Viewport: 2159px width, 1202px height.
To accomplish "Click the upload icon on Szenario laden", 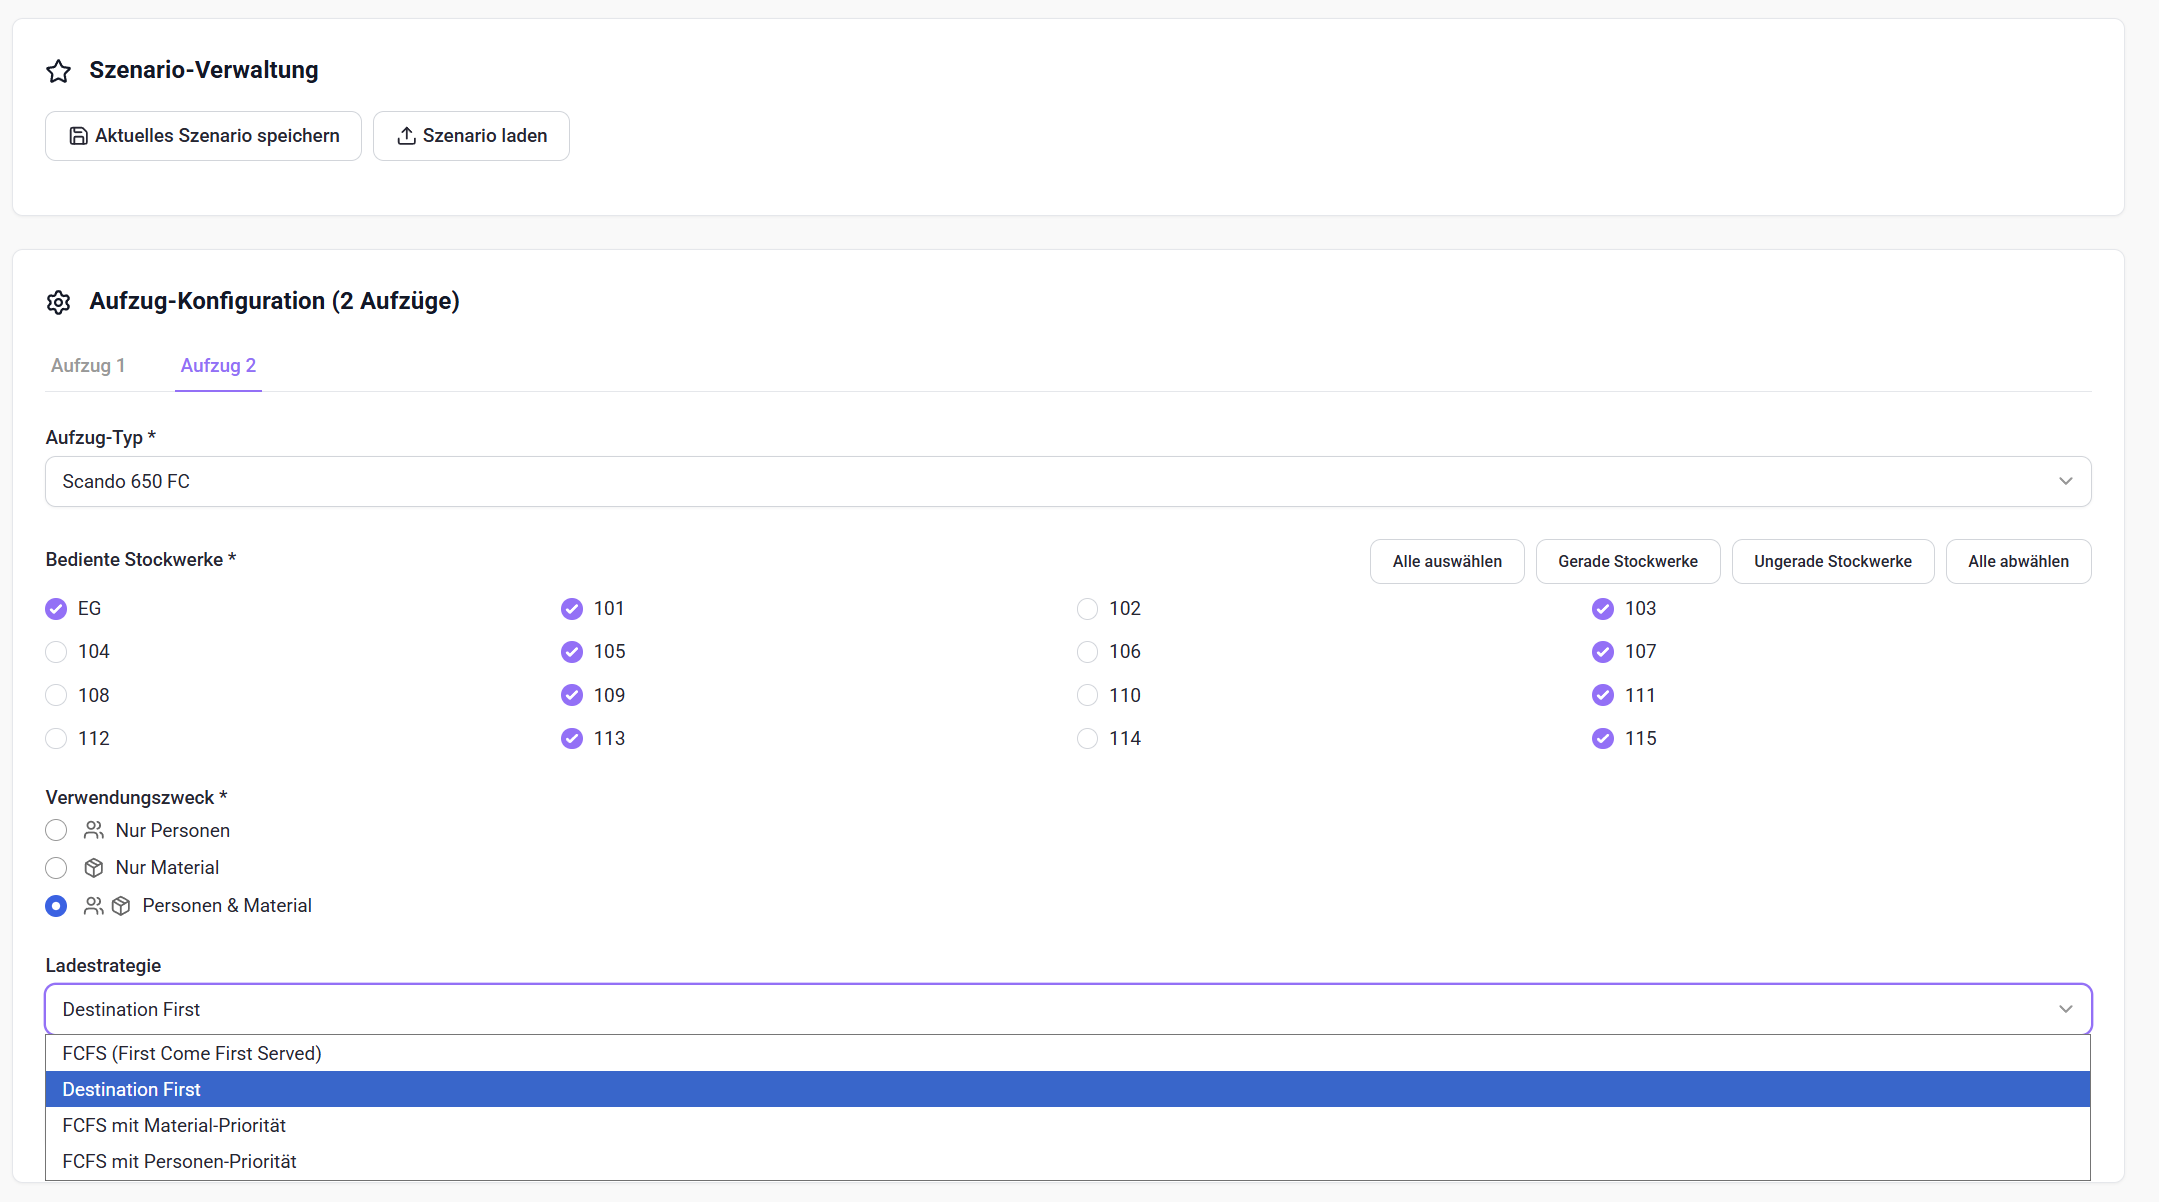I will tap(406, 136).
